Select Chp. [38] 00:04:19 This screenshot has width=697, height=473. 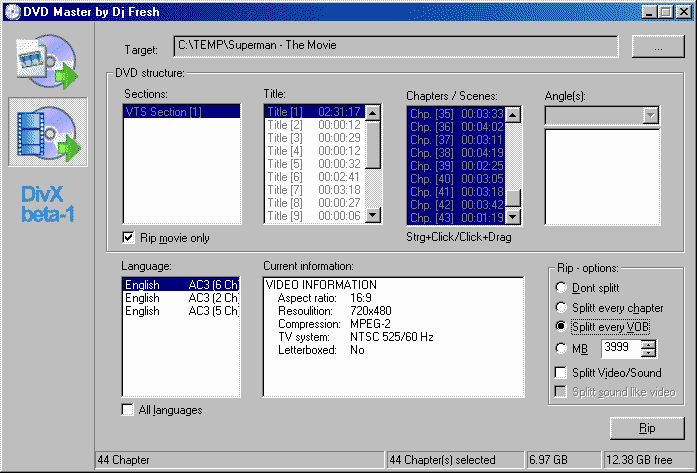pos(456,153)
